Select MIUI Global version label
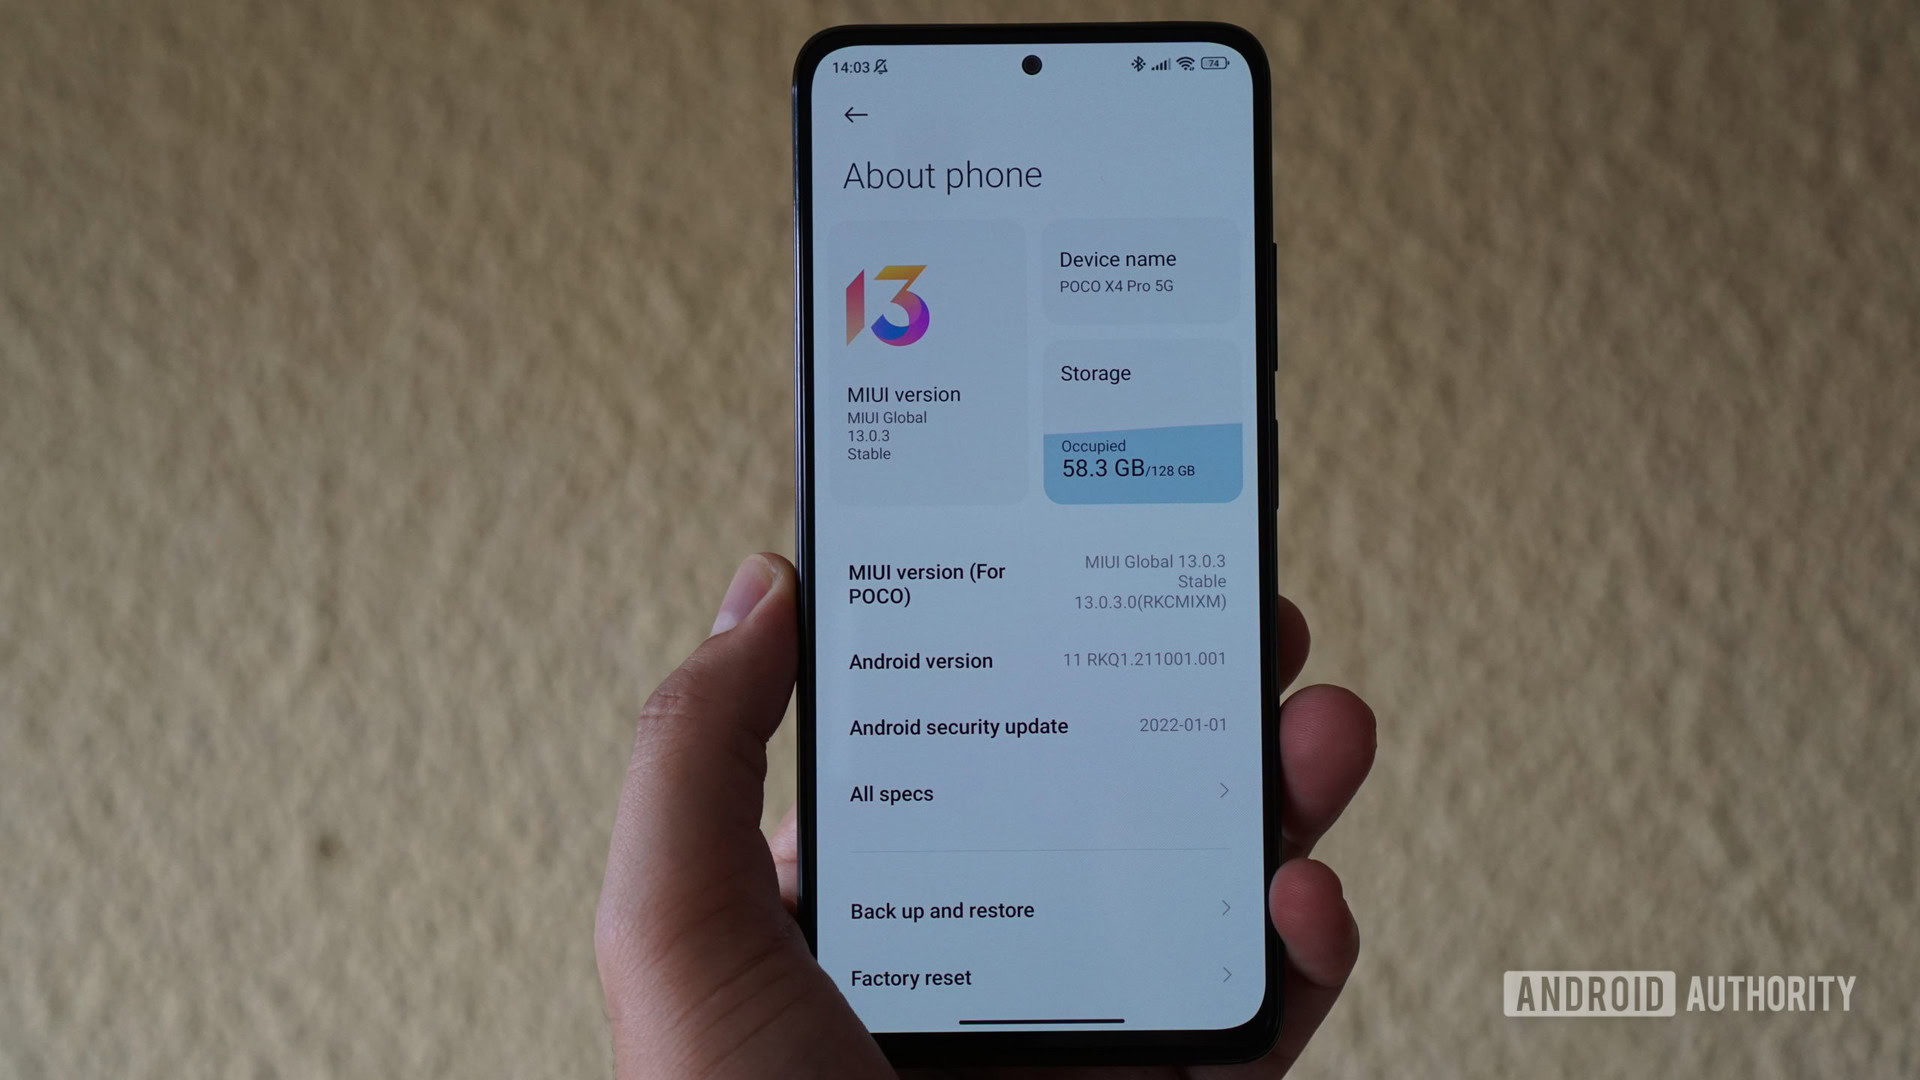This screenshot has height=1080, width=1920. click(884, 417)
